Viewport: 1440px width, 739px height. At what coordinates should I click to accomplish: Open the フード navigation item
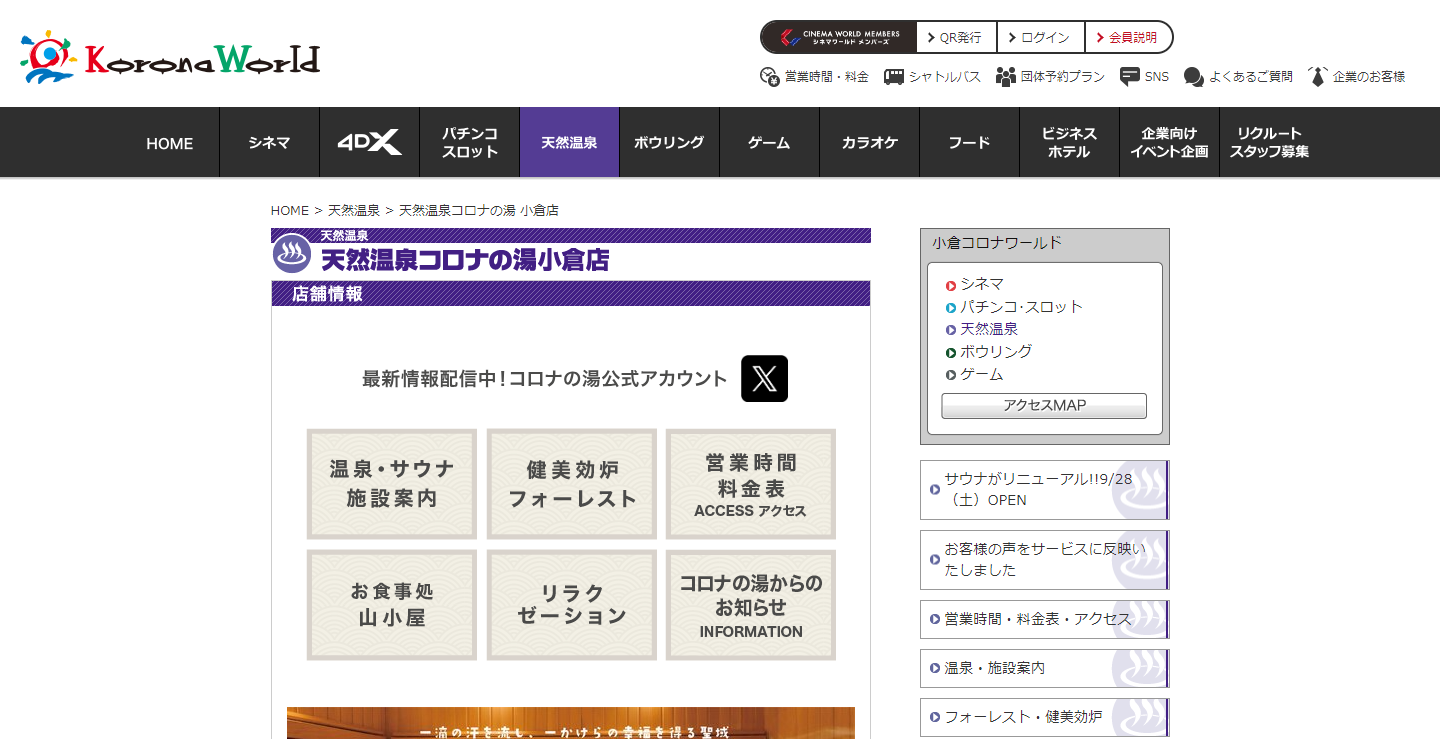969,142
